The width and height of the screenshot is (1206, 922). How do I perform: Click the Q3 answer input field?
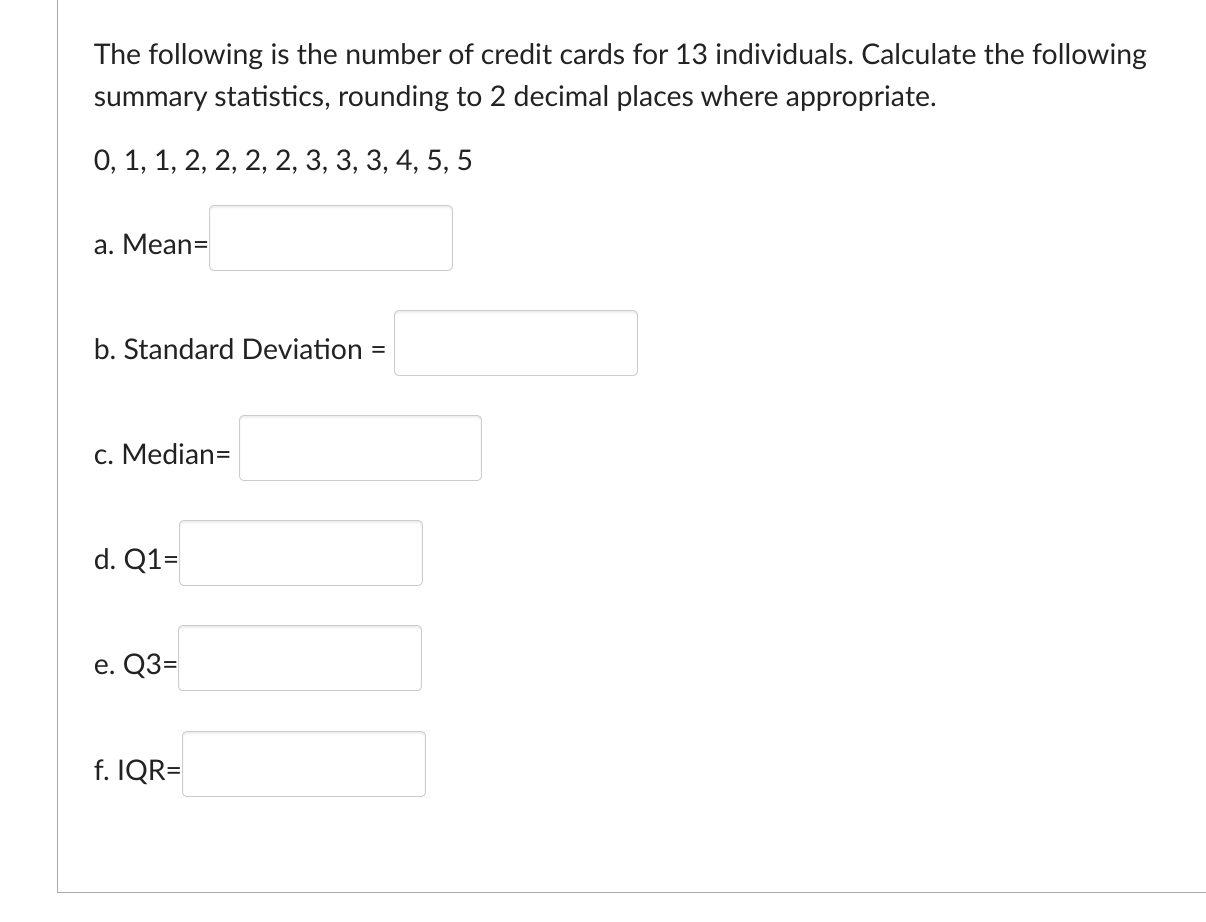pyautogui.click(x=300, y=658)
